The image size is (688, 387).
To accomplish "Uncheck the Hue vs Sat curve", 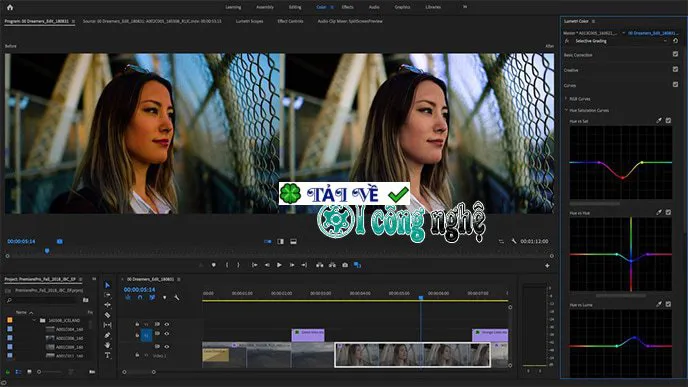I will [x=668, y=120].
